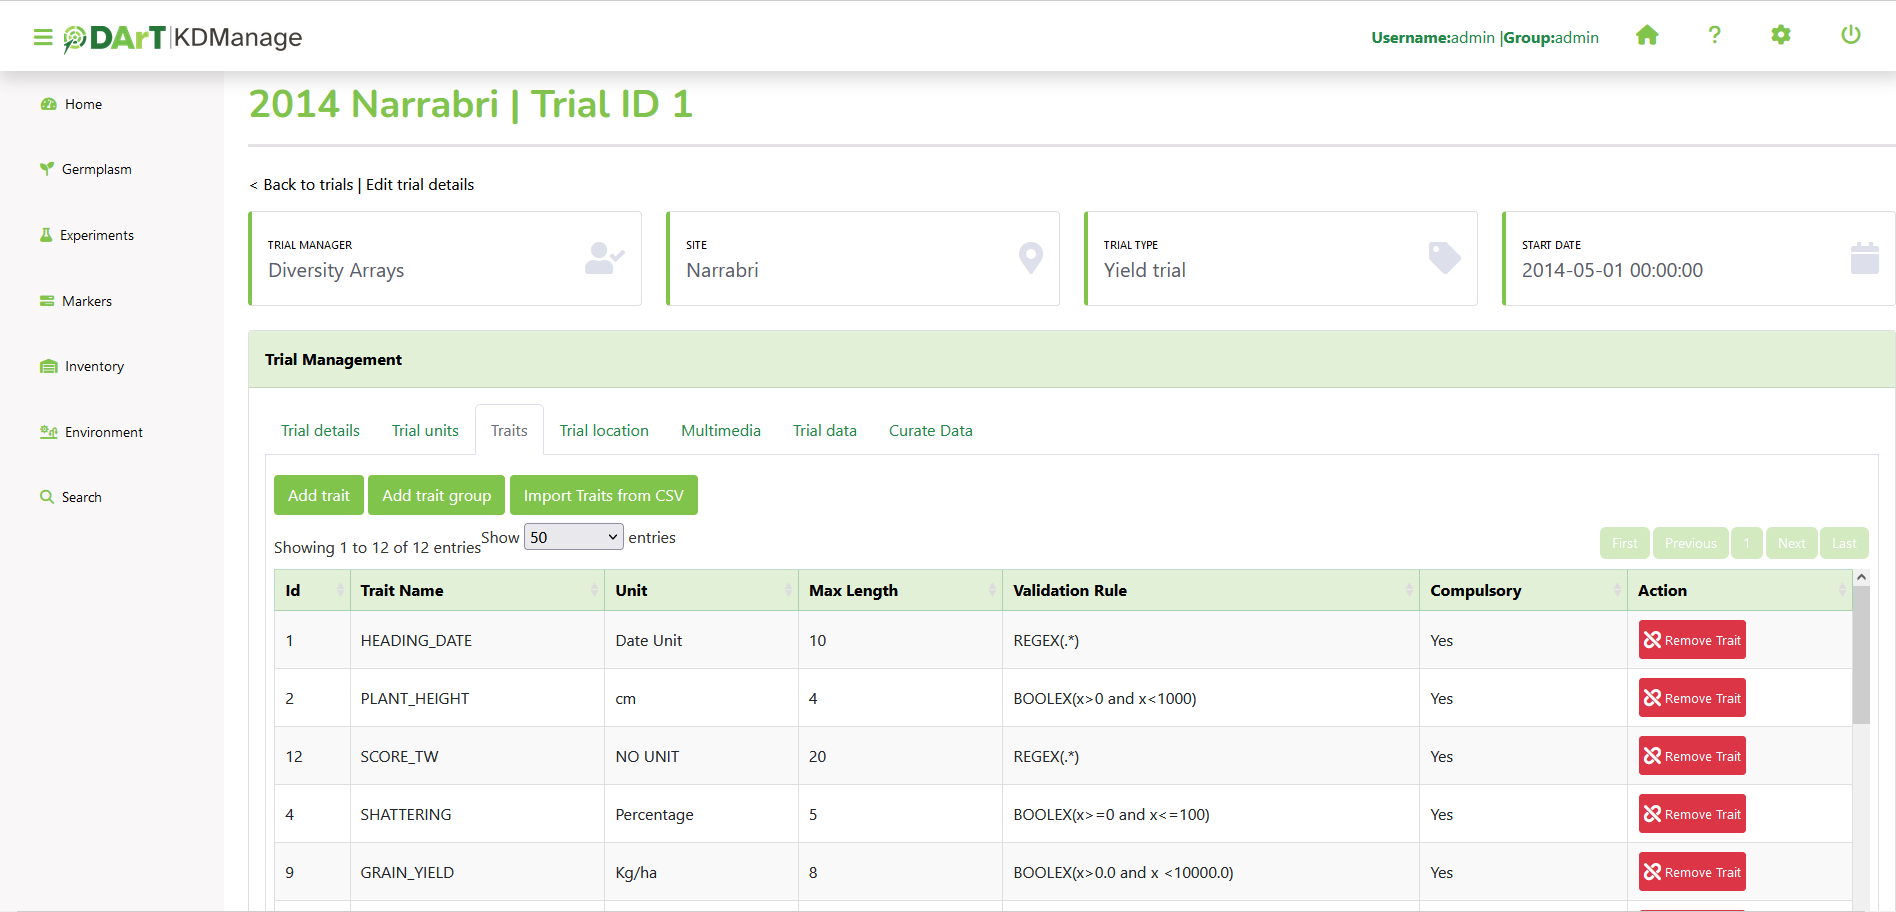1896x912 pixels.
Task: Click the Add trait button
Action: pyautogui.click(x=318, y=496)
